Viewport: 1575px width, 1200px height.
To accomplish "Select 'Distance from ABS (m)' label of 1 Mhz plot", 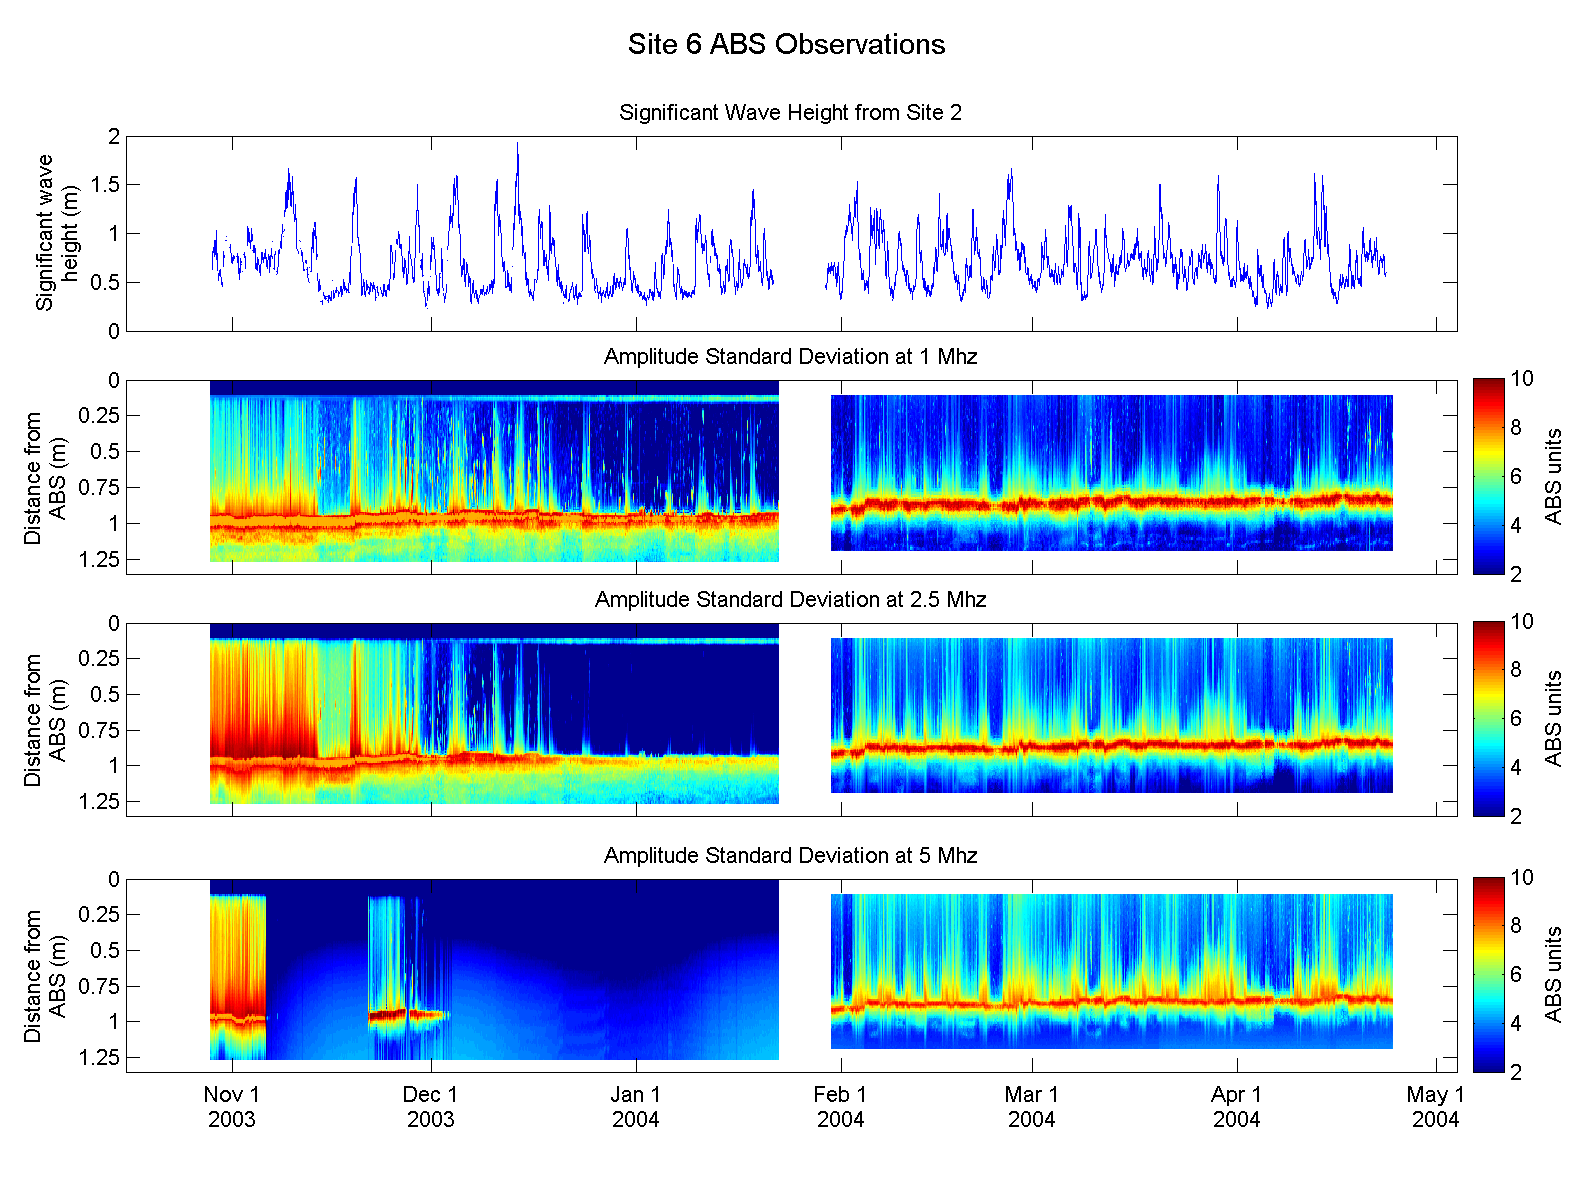I will 45,477.
